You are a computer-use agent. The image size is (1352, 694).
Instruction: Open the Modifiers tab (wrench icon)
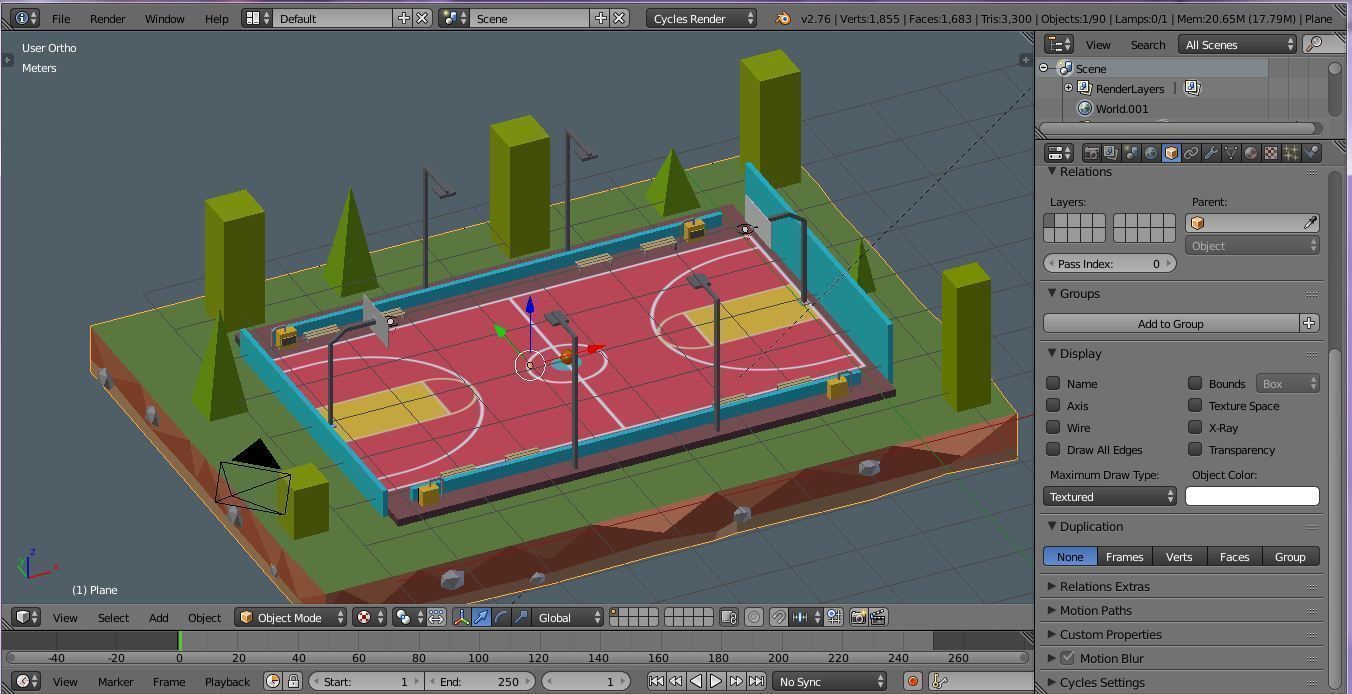click(x=1211, y=153)
